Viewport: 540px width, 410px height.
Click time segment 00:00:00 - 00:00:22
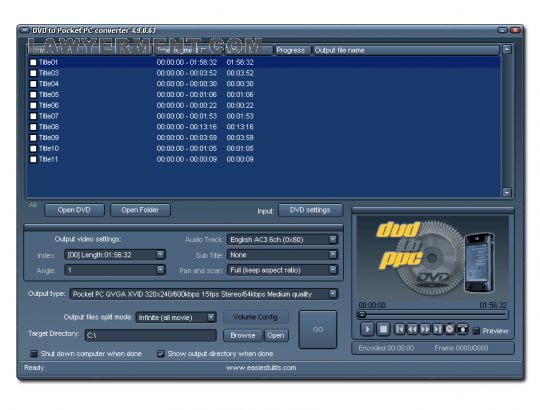coord(187,105)
